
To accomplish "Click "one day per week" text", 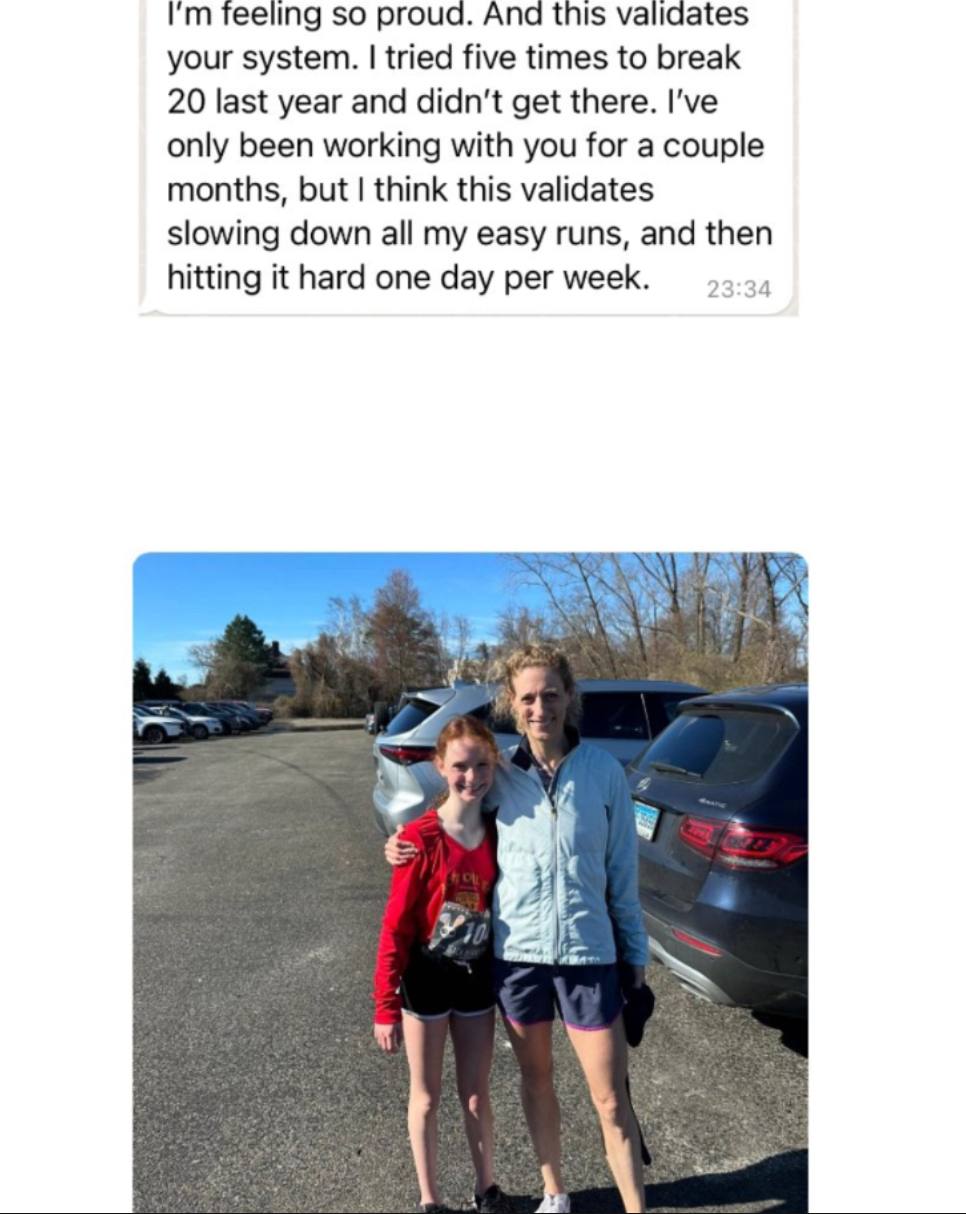I will click(x=512, y=278).
